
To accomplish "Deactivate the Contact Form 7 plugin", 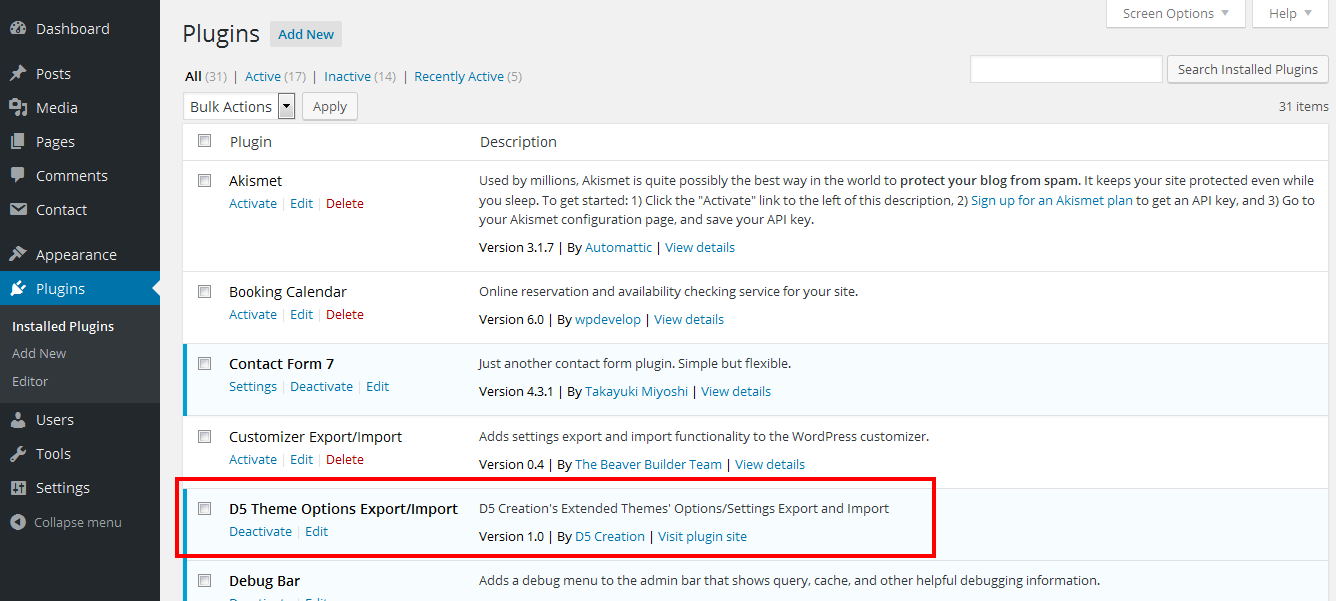I will click(321, 386).
